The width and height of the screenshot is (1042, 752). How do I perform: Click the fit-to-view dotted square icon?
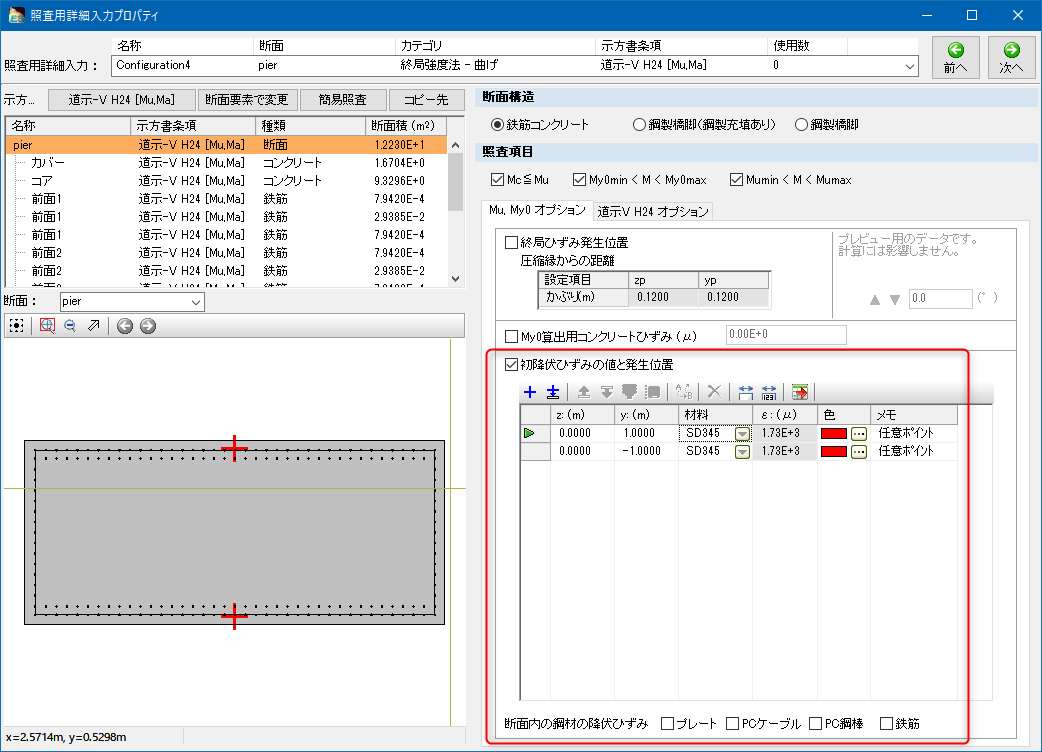[x=17, y=326]
